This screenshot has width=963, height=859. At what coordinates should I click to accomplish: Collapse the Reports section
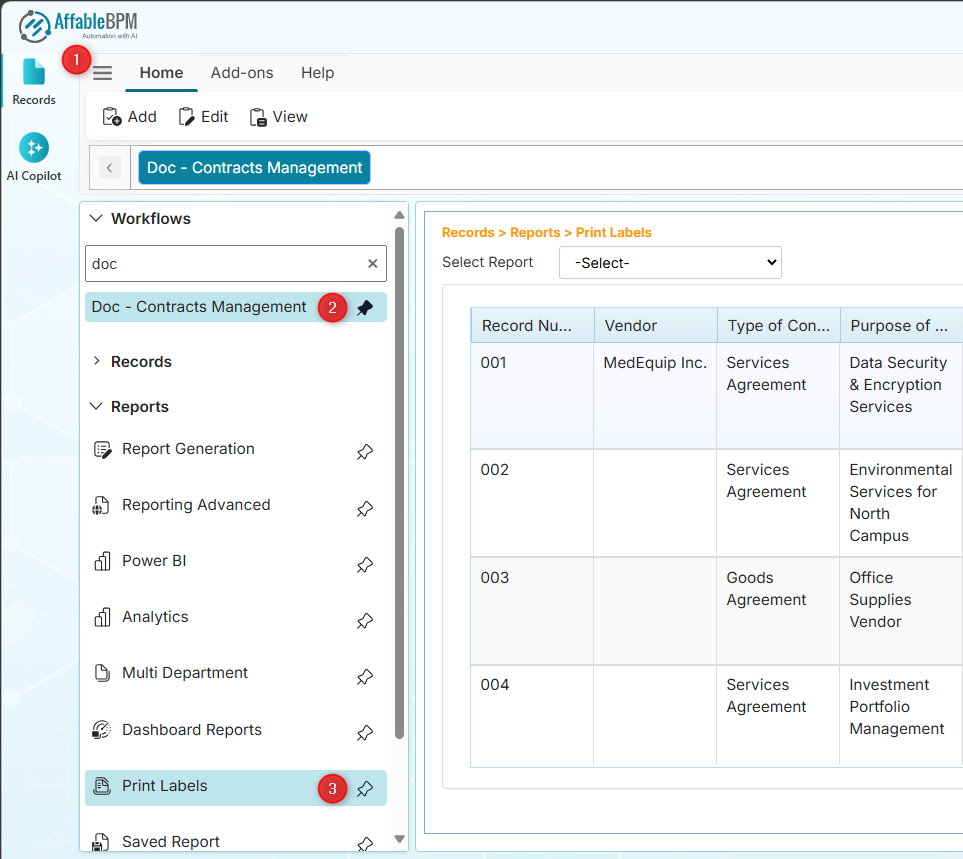[97, 407]
